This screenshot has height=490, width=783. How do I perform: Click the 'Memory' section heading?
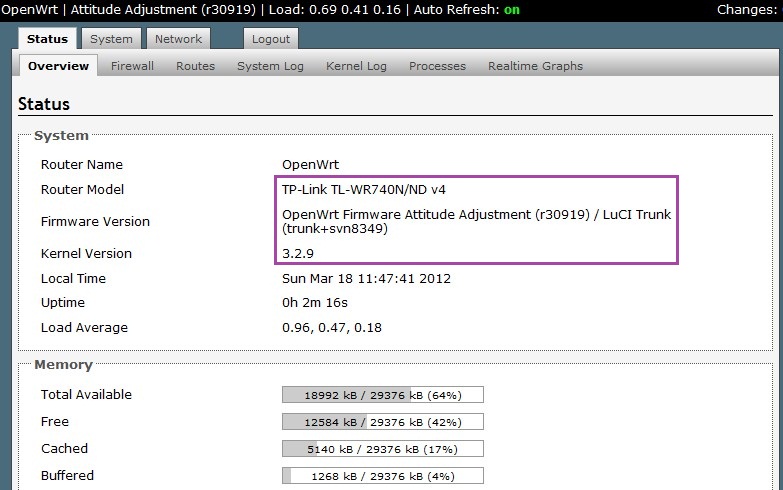63,365
